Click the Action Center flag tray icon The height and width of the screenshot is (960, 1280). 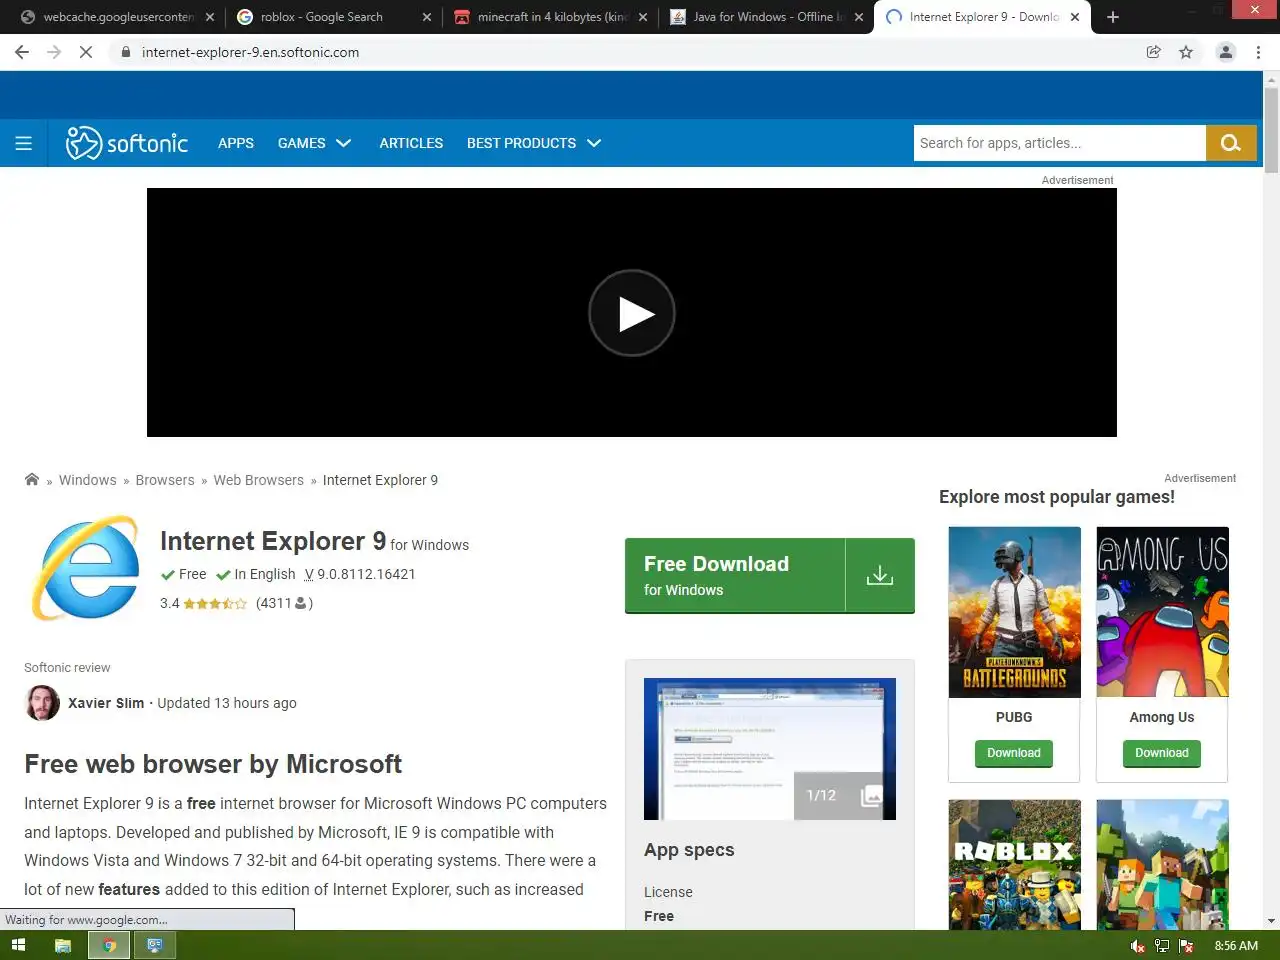[x=1186, y=946]
